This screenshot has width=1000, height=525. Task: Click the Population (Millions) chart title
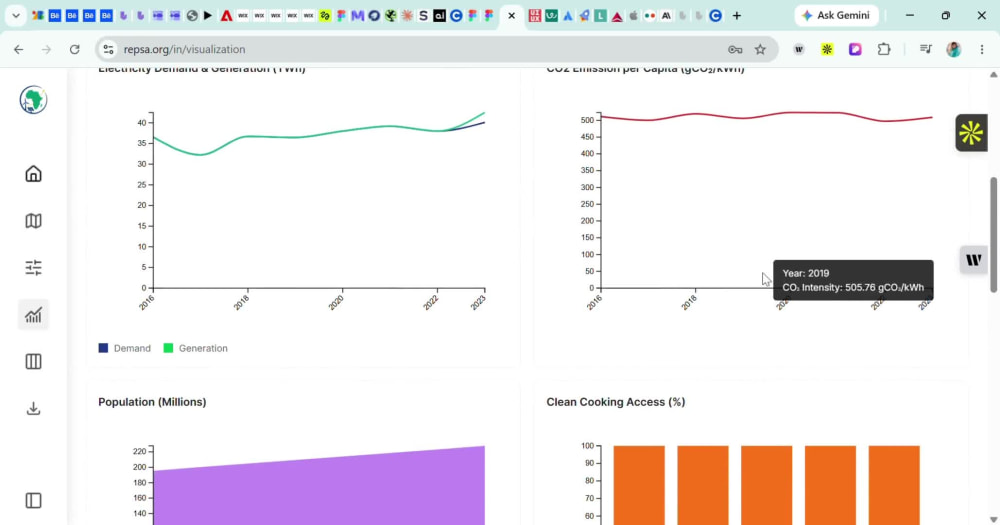pyautogui.click(x=152, y=402)
